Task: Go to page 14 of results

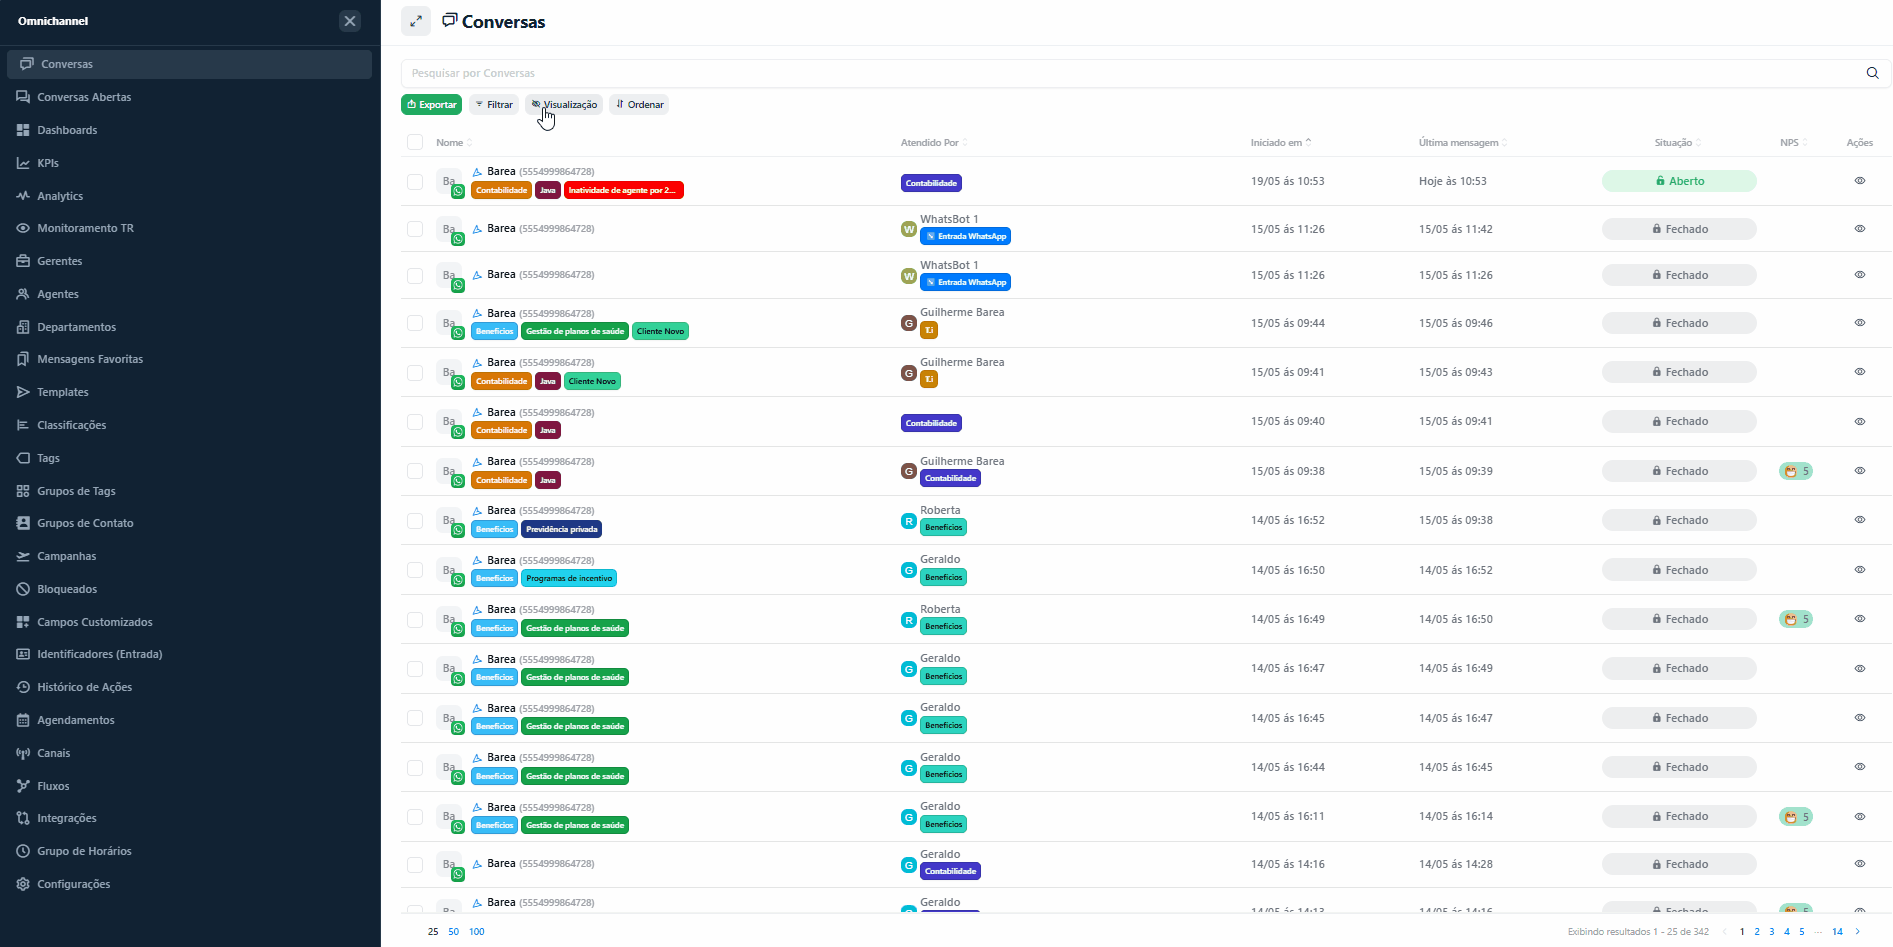Action: pyautogui.click(x=1837, y=931)
